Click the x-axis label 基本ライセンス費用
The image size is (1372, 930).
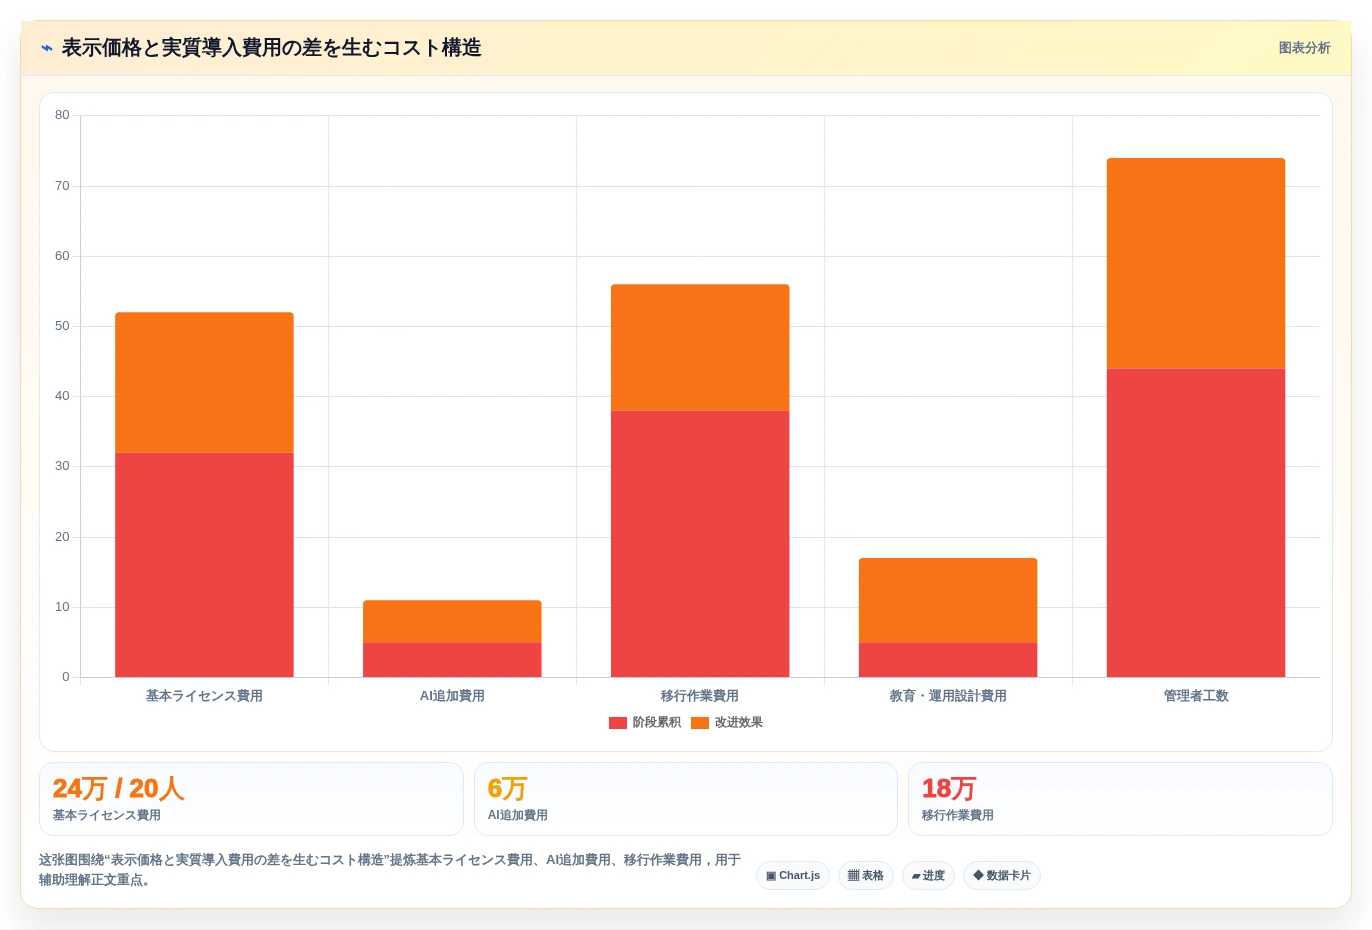click(204, 696)
